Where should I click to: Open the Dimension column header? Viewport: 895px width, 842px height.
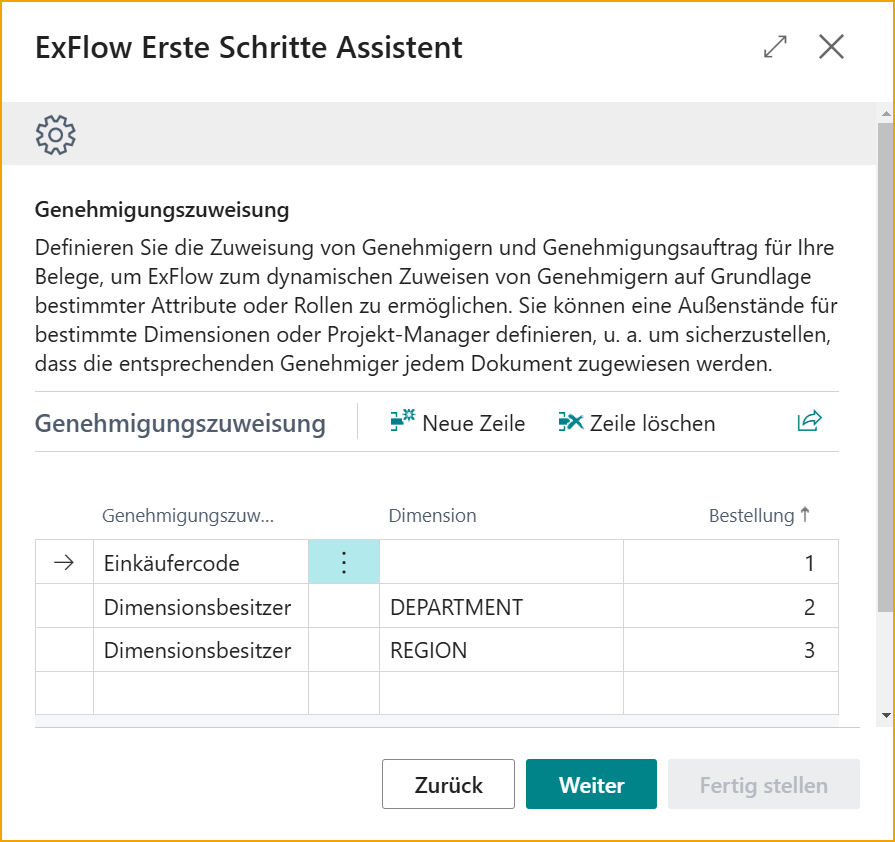coord(432,515)
